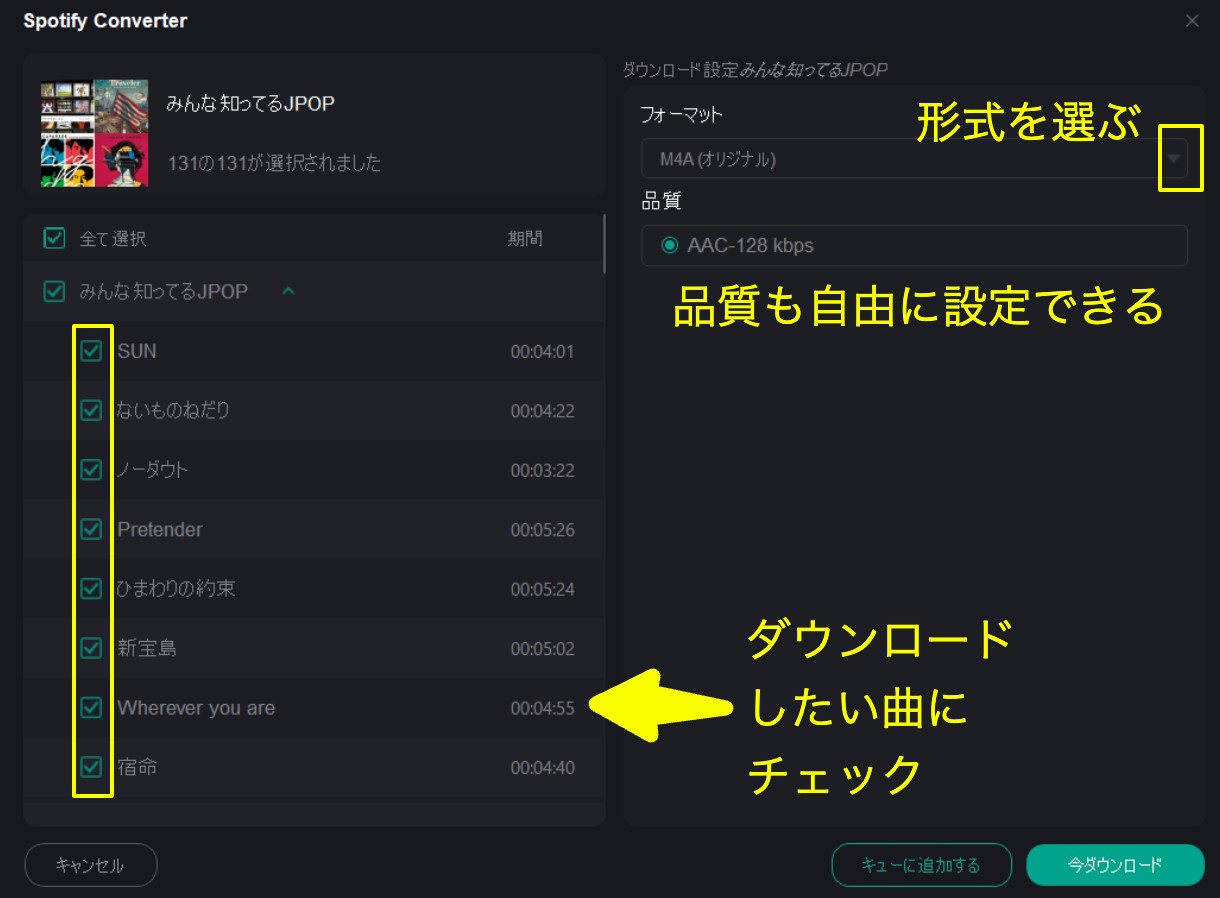Click the Pretender track title
The height and width of the screenshot is (898, 1220).
(160, 529)
